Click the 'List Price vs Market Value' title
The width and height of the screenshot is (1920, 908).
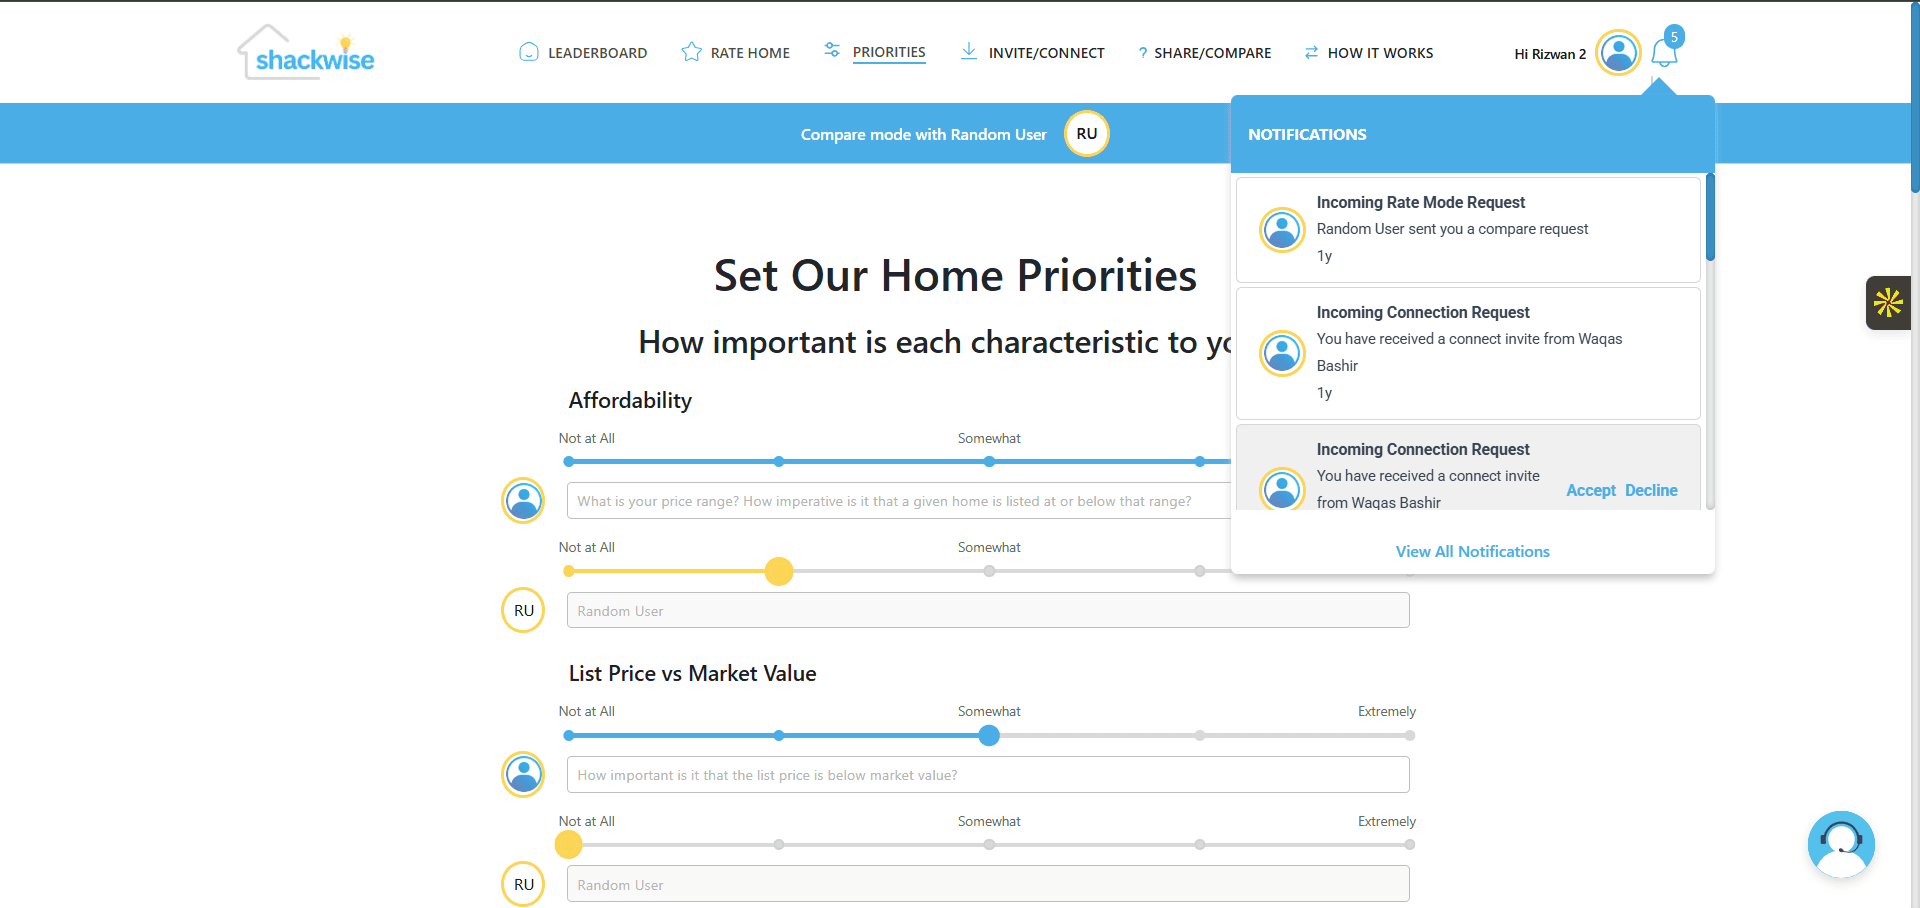(x=692, y=673)
